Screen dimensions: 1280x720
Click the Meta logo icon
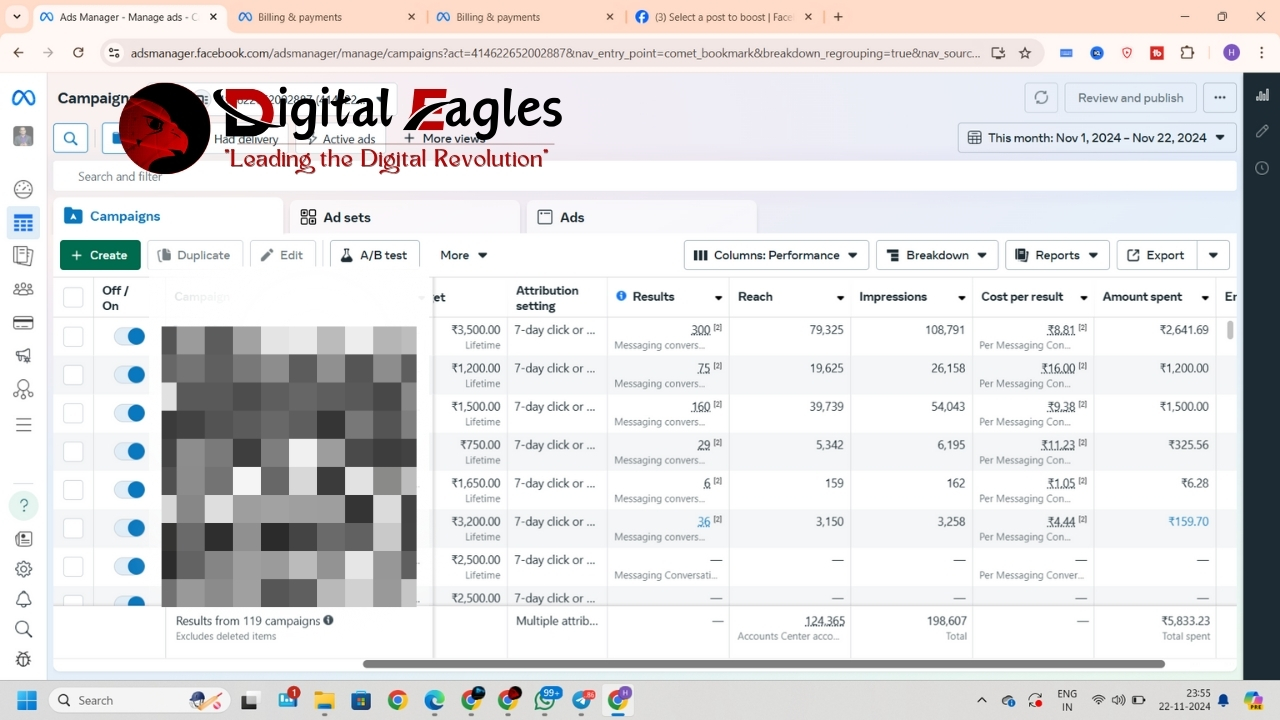tap(23, 98)
